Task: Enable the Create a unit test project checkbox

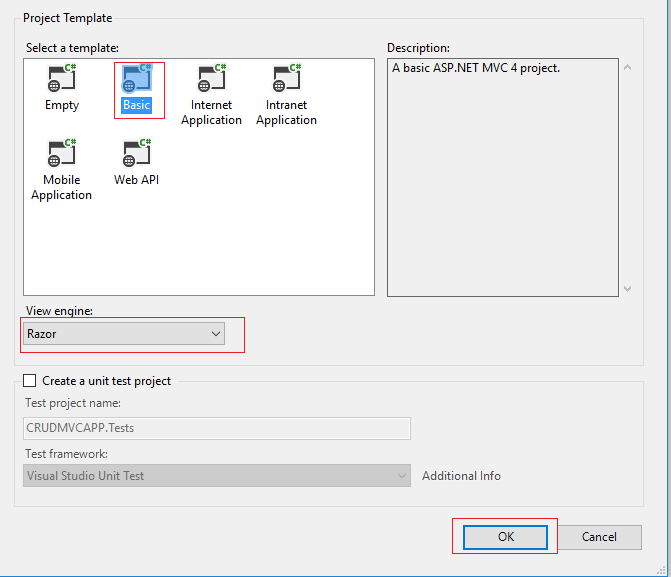Action: click(29, 381)
